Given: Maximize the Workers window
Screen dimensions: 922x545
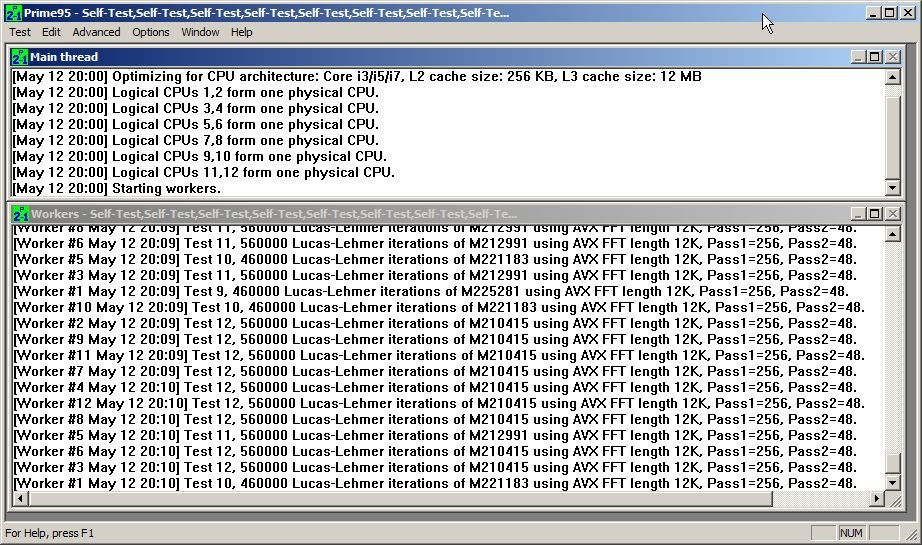Looking at the screenshot, I should [874, 214].
